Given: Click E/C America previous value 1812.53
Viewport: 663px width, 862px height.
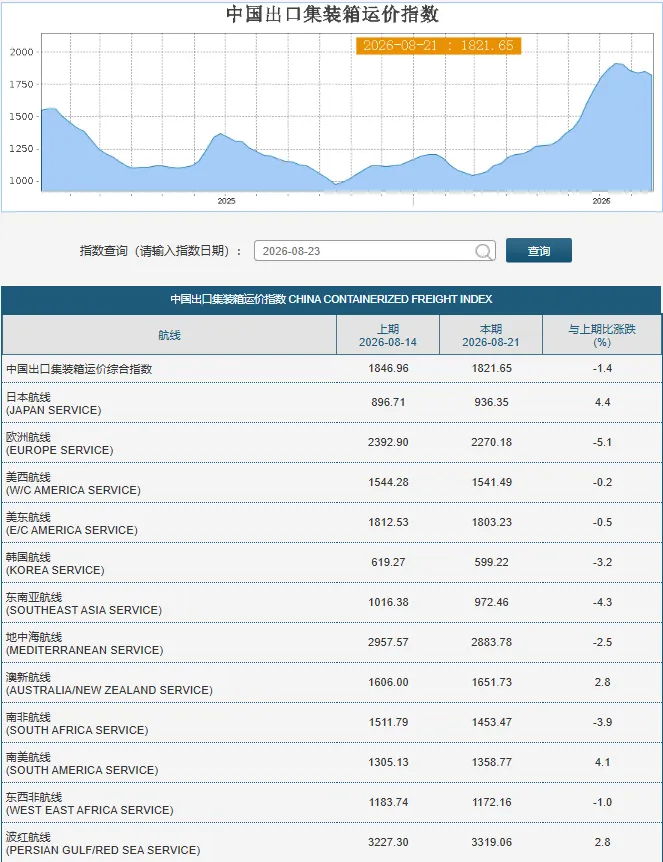Looking at the screenshot, I should click(388, 522).
